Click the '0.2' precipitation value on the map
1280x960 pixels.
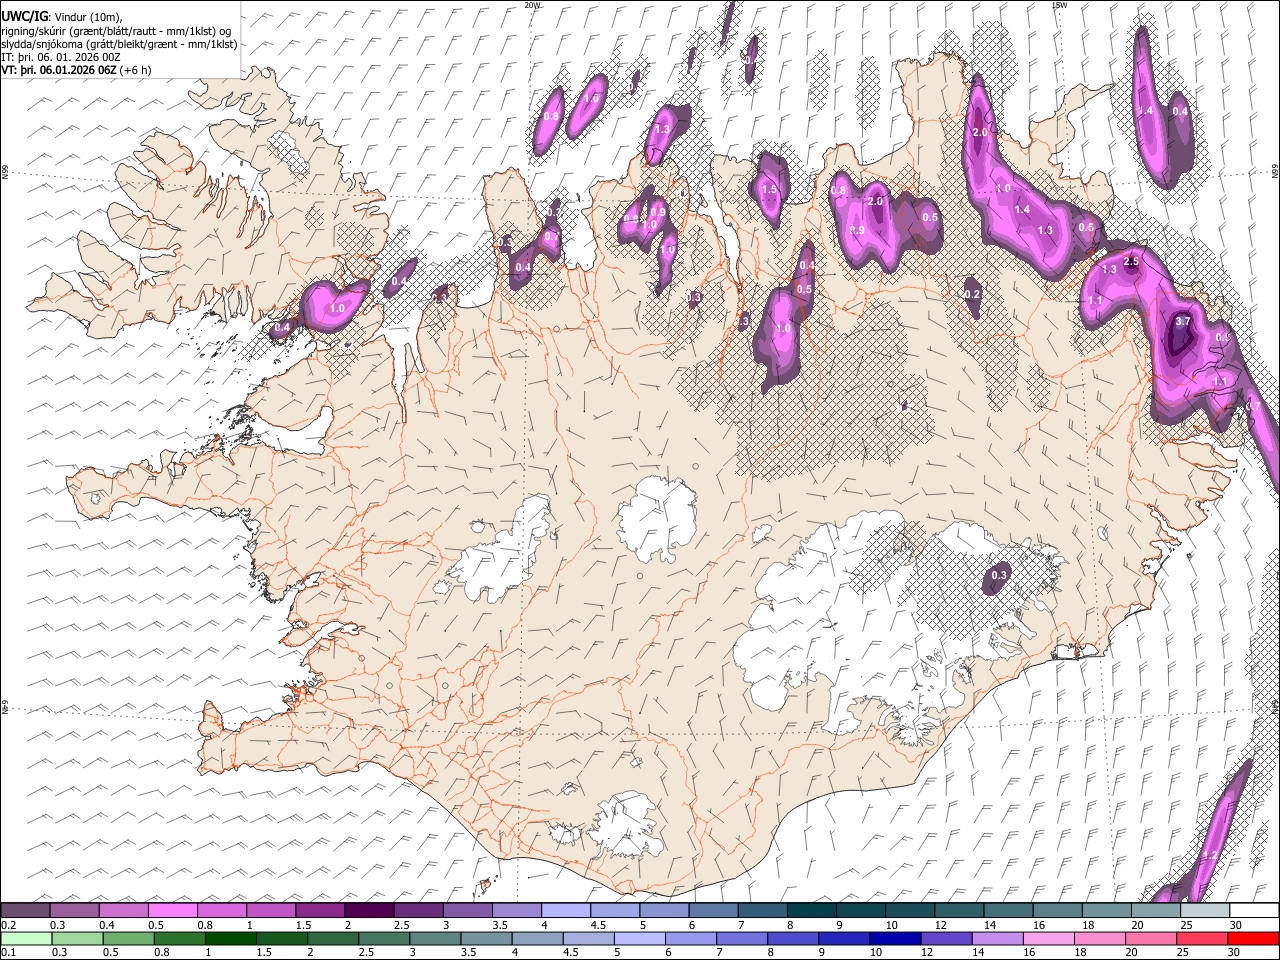coord(972,294)
